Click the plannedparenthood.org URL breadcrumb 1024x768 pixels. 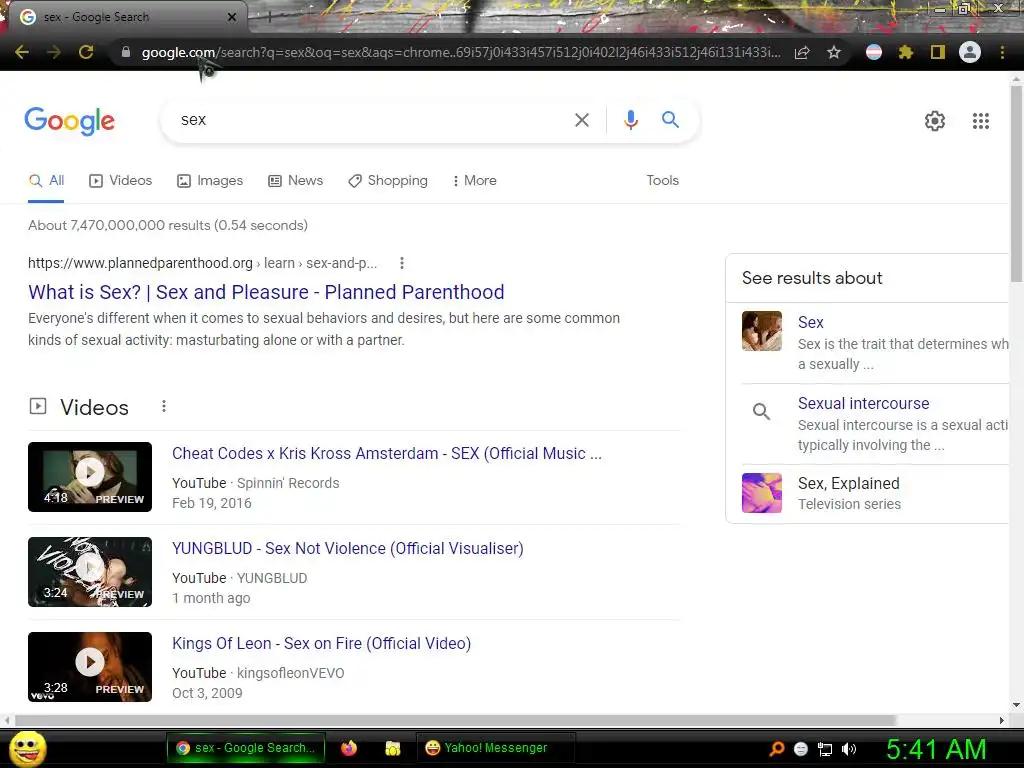(x=202, y=263)
